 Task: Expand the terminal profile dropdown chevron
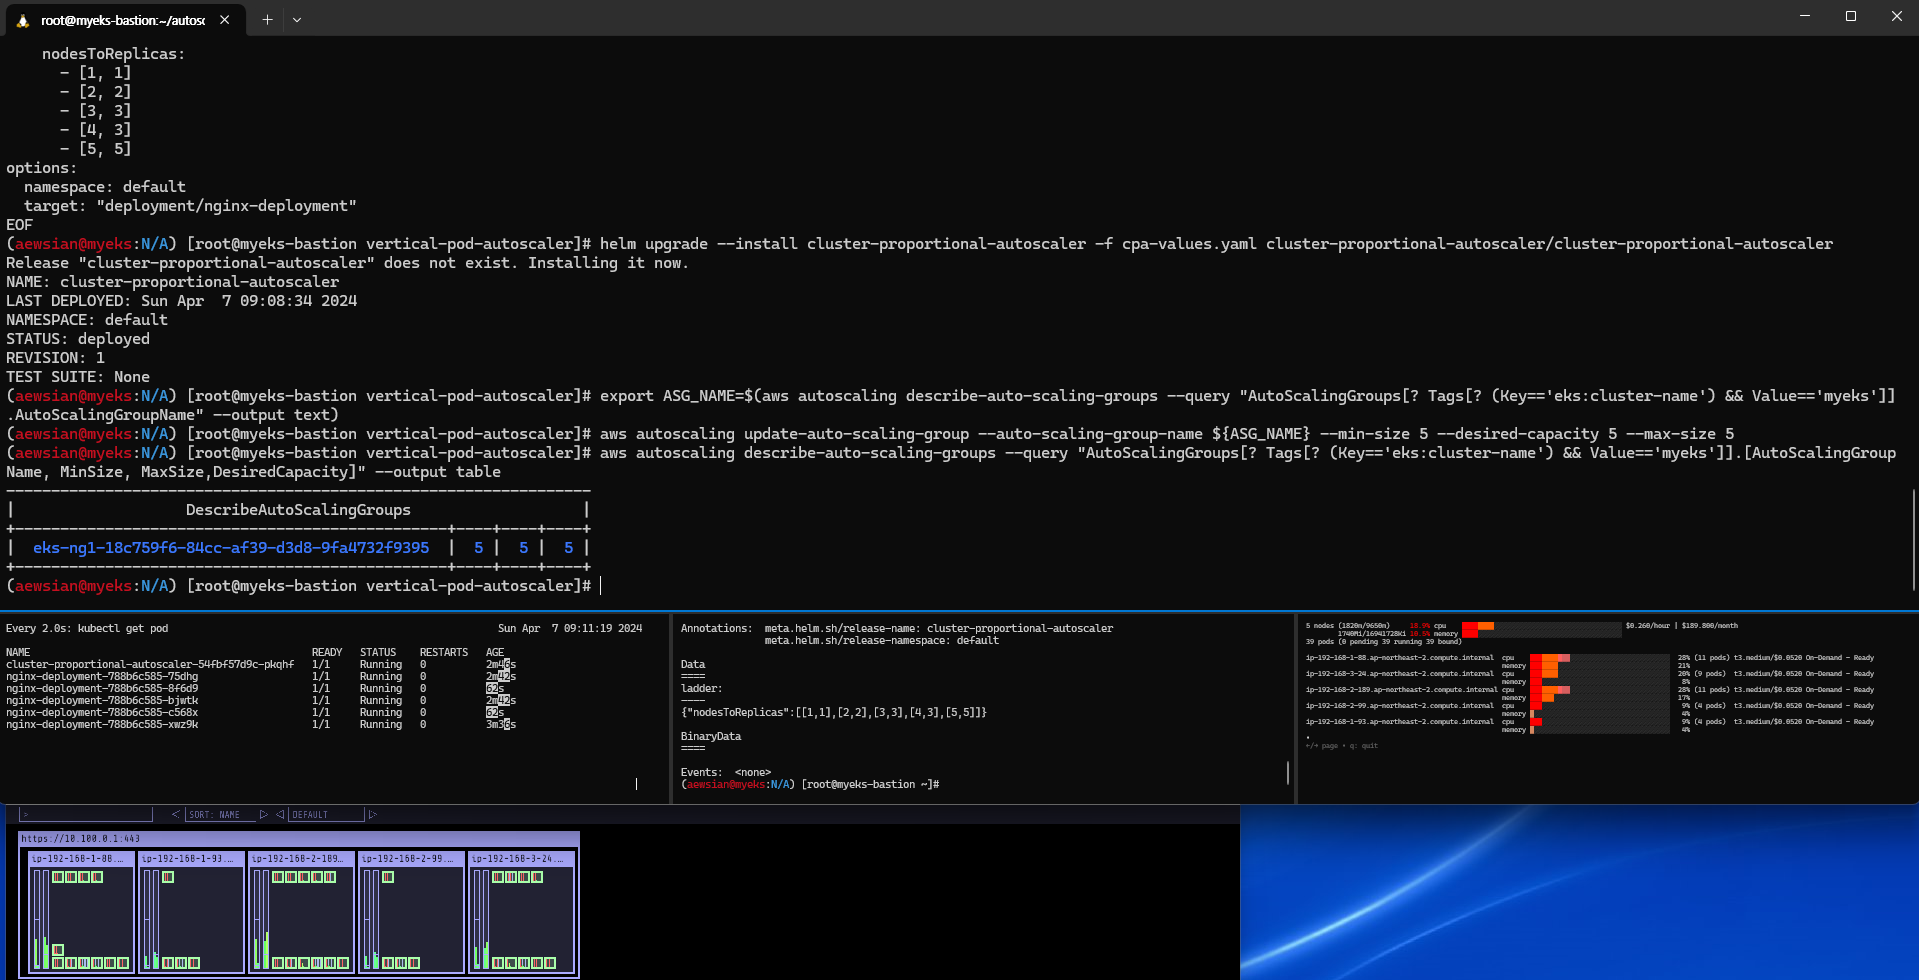(297, 19)
